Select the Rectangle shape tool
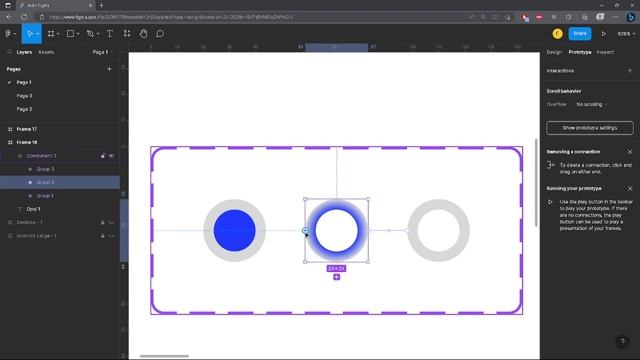This screenshot has width=640, height=360. (x=70, y=34)
